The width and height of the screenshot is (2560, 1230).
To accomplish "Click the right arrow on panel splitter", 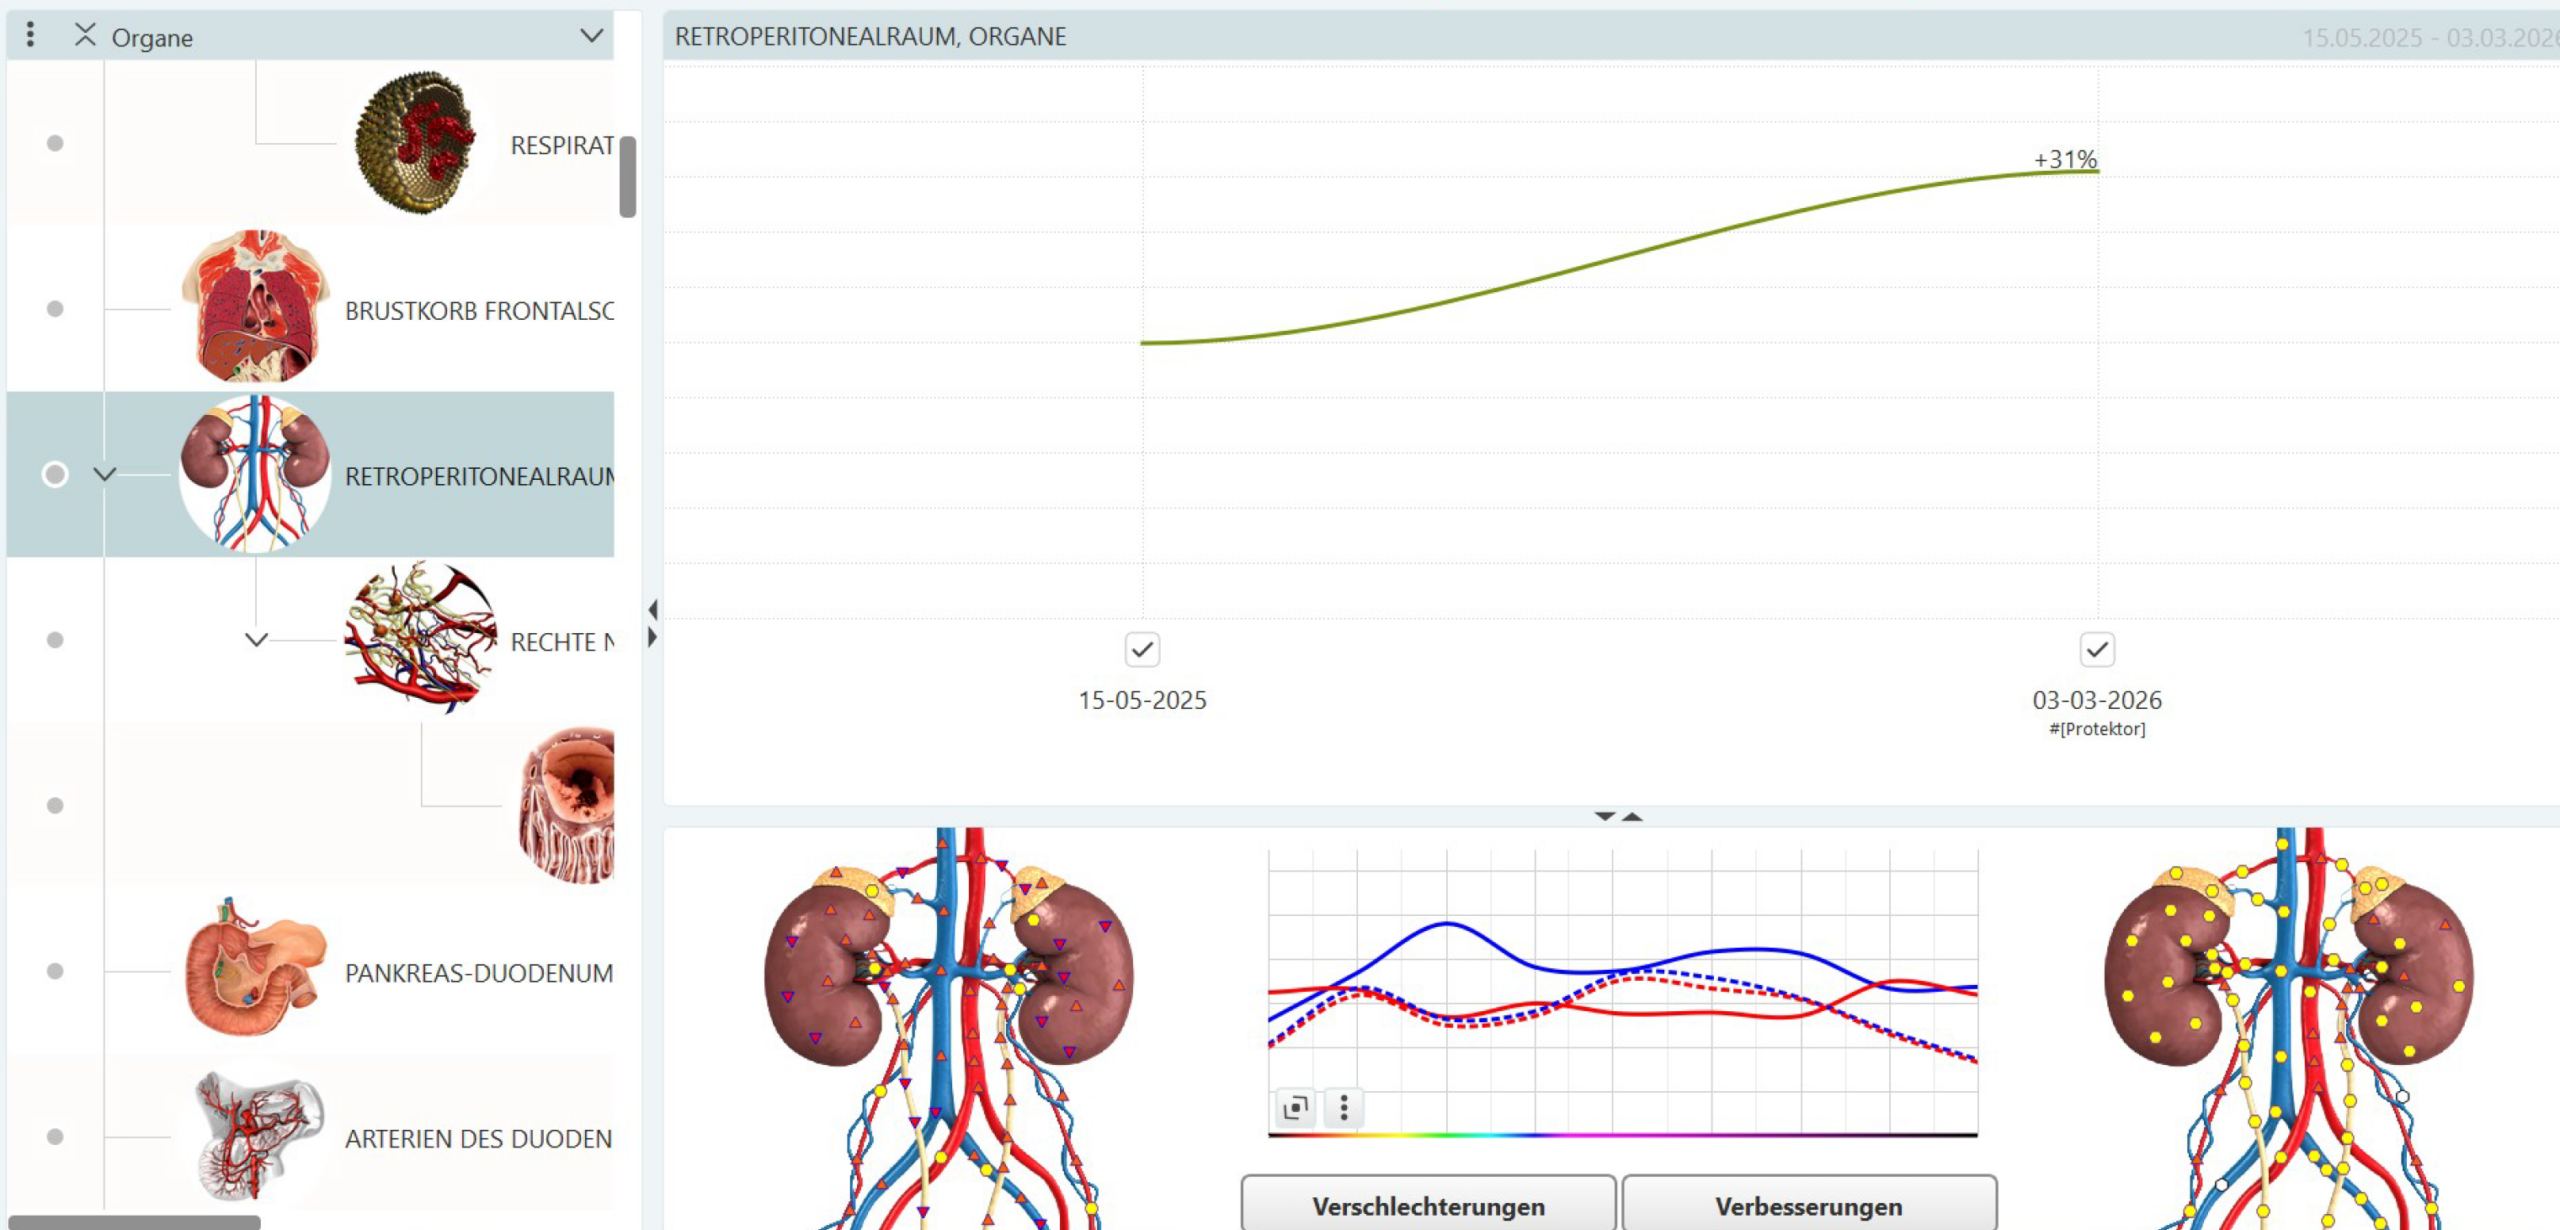I will tap(653, 637).
